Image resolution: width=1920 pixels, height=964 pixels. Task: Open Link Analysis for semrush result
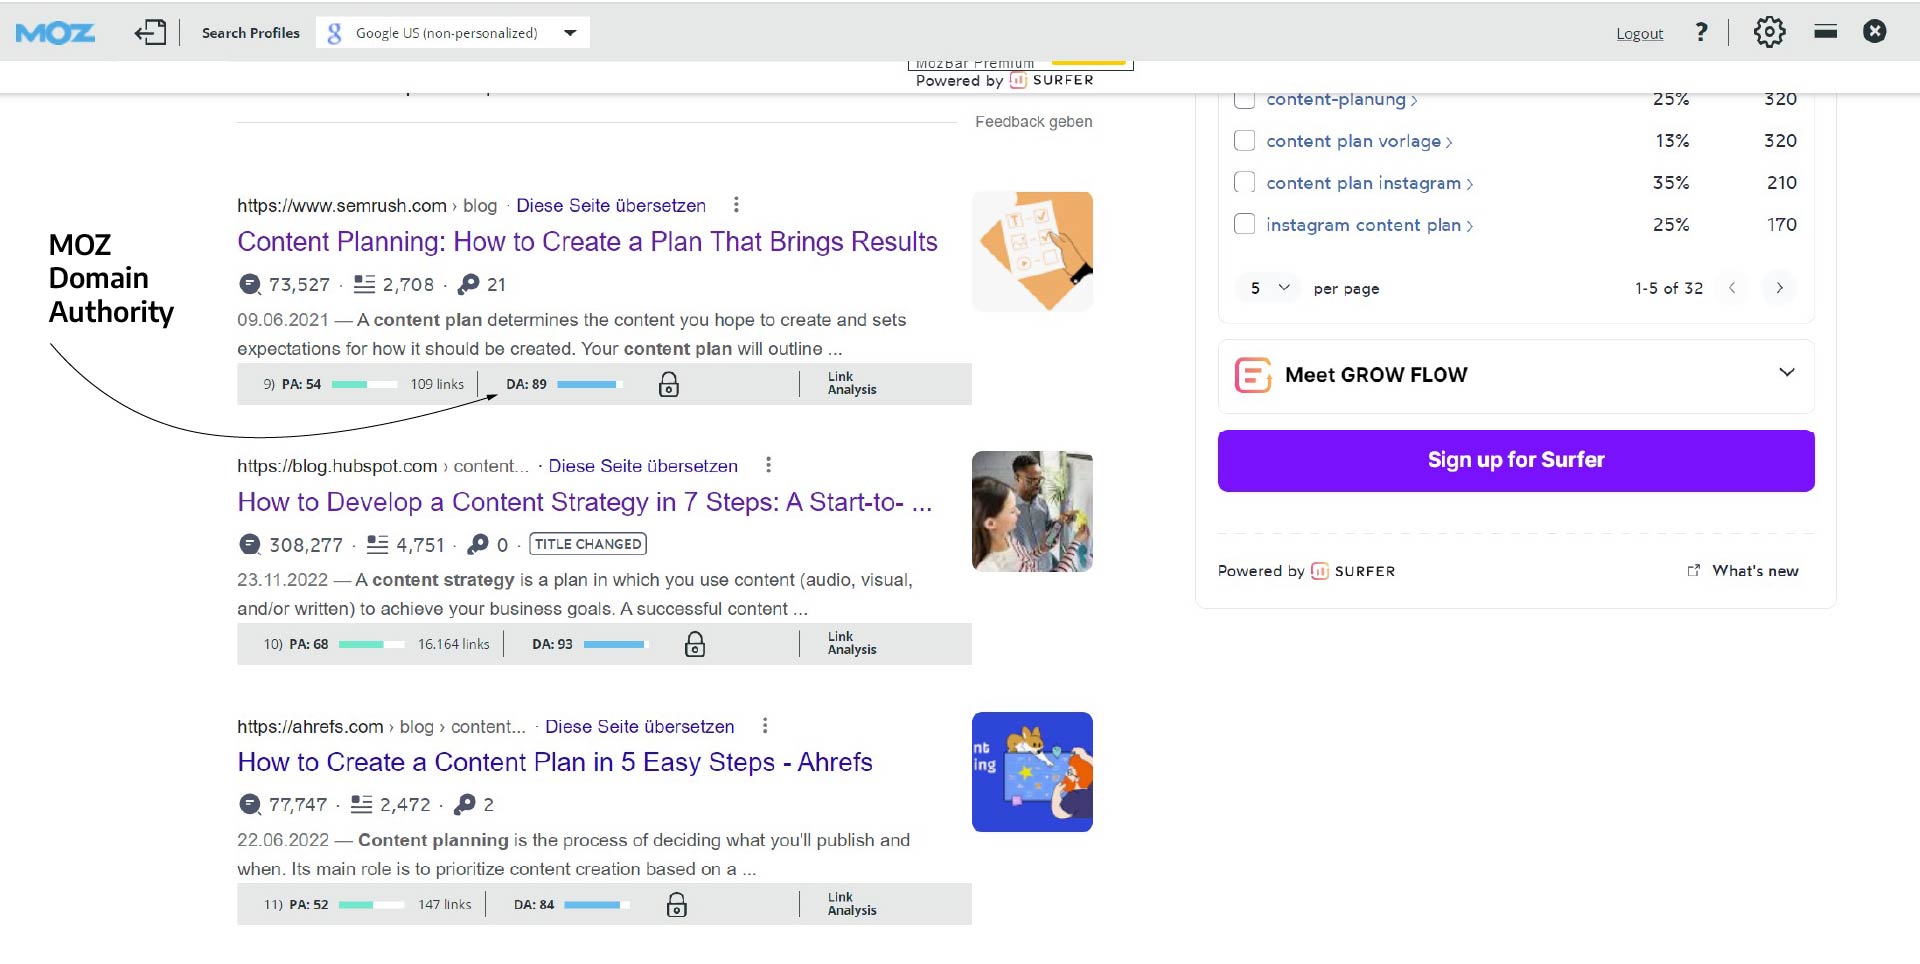pyautogui.click(x=852, y=384)
